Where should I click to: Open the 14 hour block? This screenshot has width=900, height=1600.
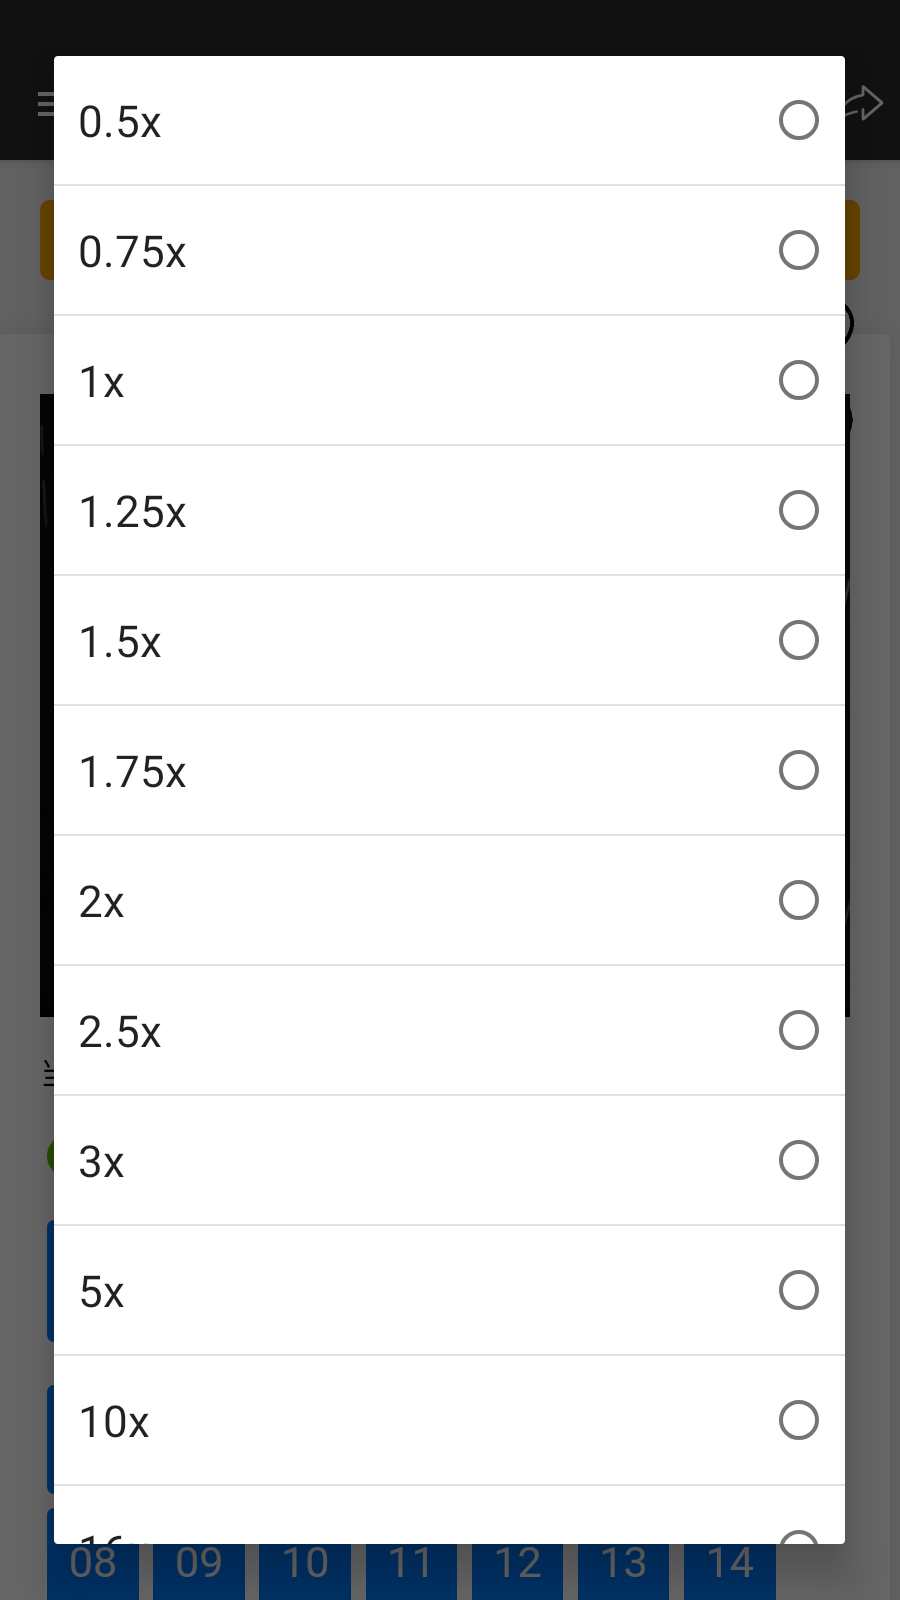click(730, 1572)
